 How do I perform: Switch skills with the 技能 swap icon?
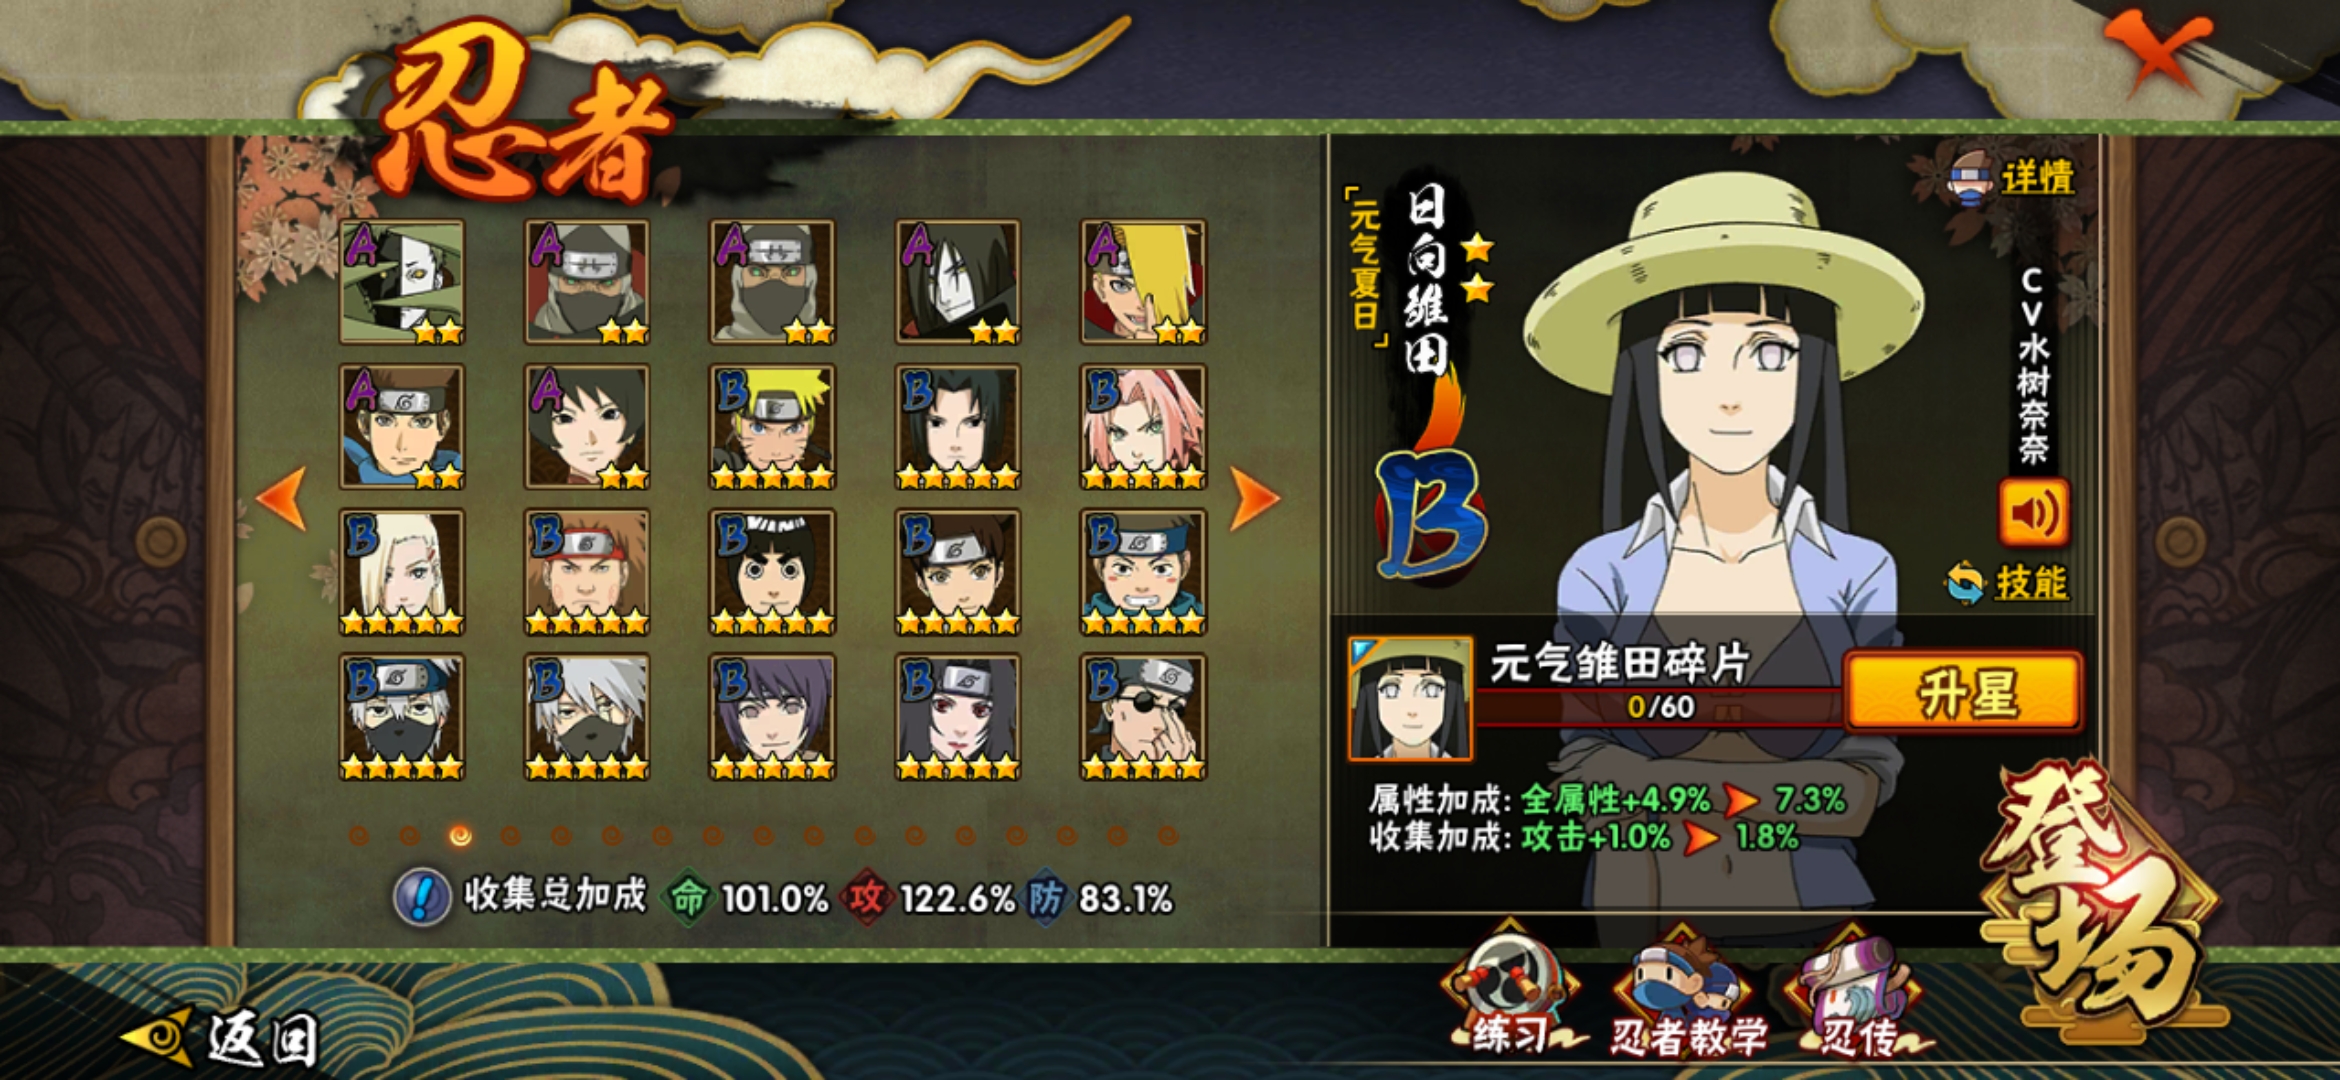tap(2007, 582)
